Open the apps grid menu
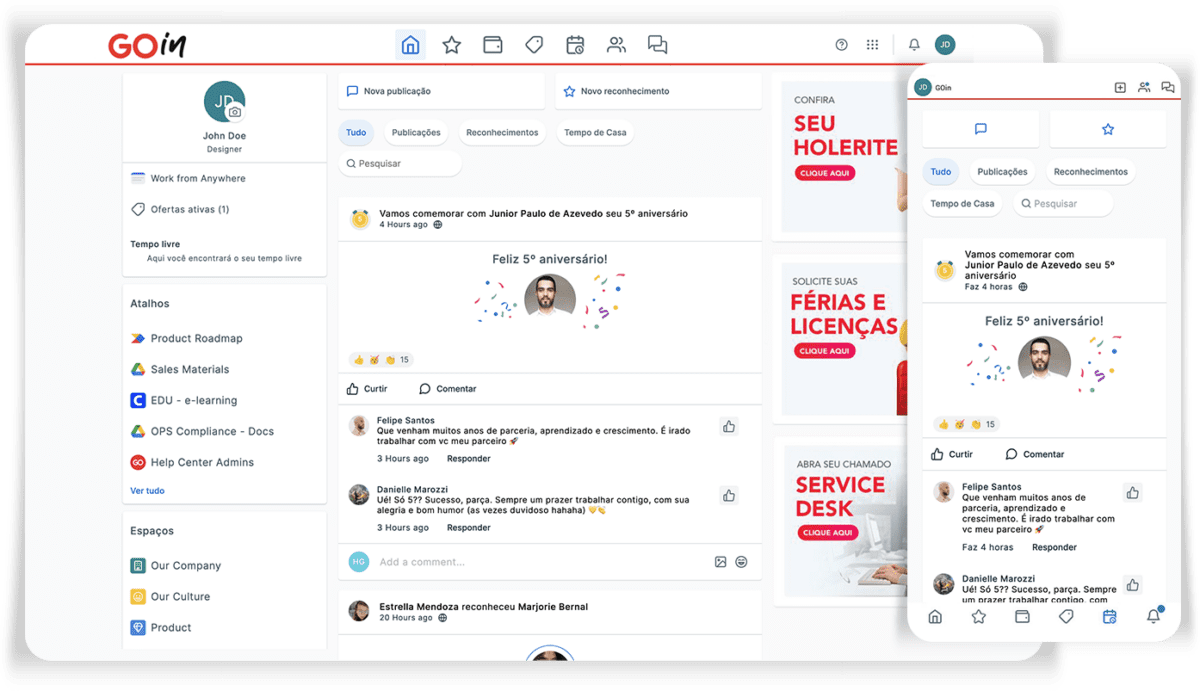The height and width of the screenshot is (691, 1200). [872, 44]
